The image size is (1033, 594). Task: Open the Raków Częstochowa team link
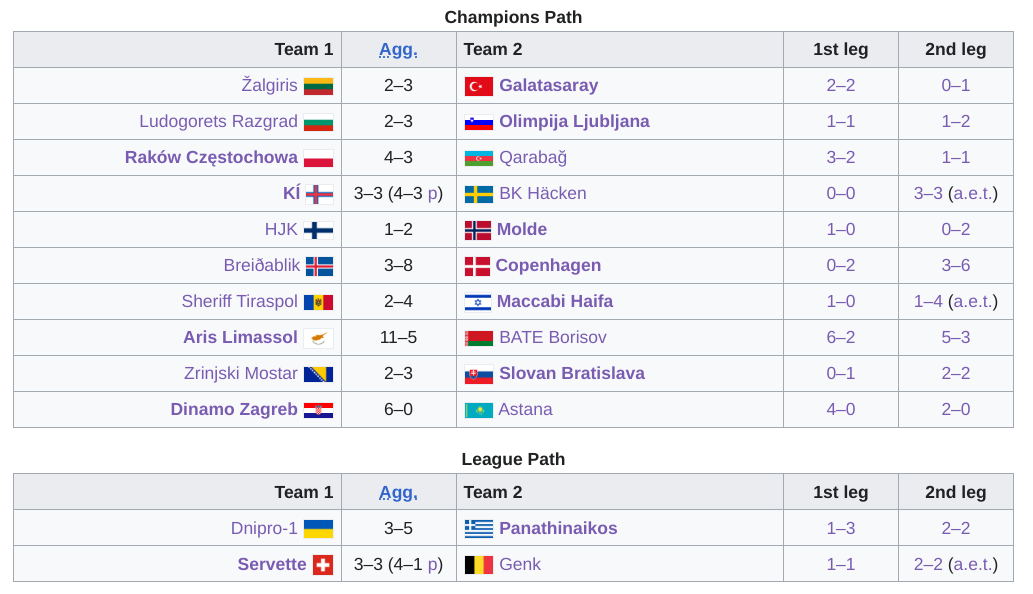[x=211, y=157]
